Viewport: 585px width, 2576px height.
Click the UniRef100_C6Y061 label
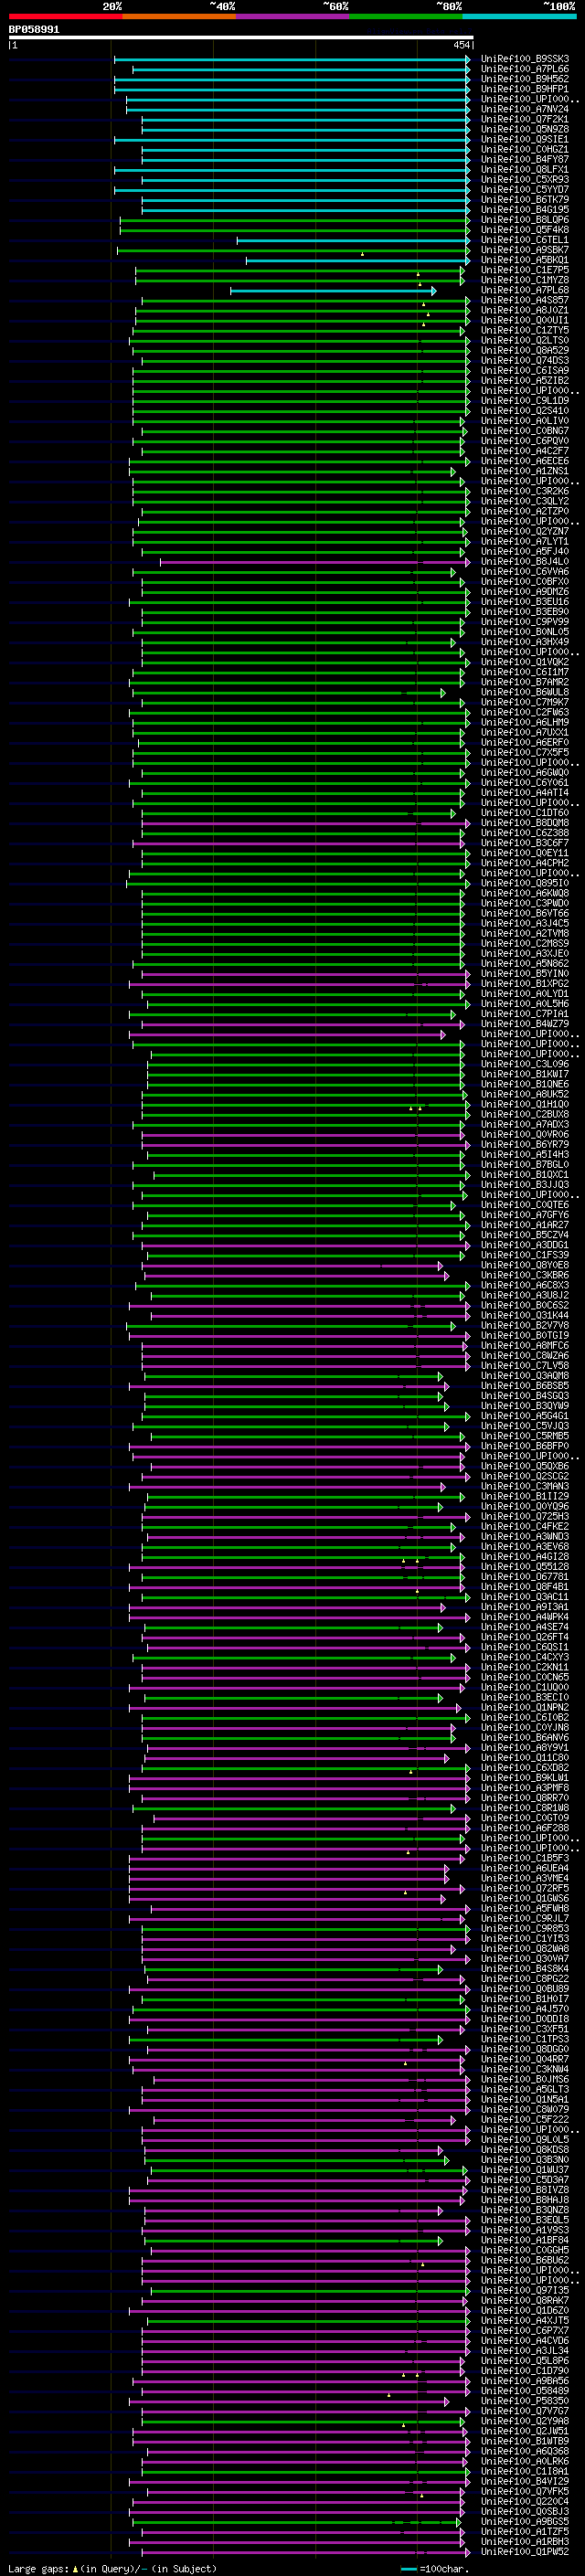[525, 782]
